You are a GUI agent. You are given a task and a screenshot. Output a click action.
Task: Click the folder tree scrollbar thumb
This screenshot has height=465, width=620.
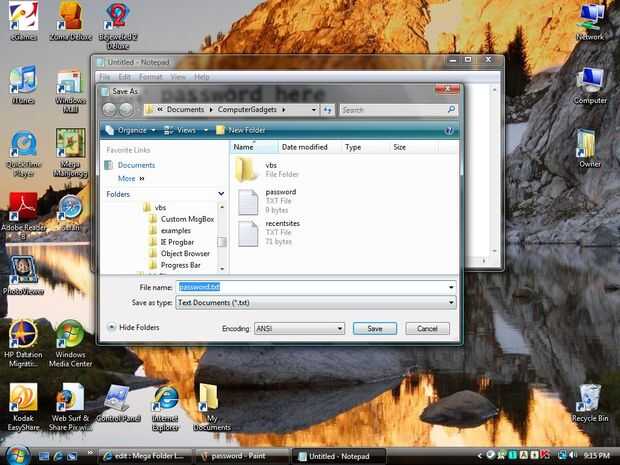point(222,242)
